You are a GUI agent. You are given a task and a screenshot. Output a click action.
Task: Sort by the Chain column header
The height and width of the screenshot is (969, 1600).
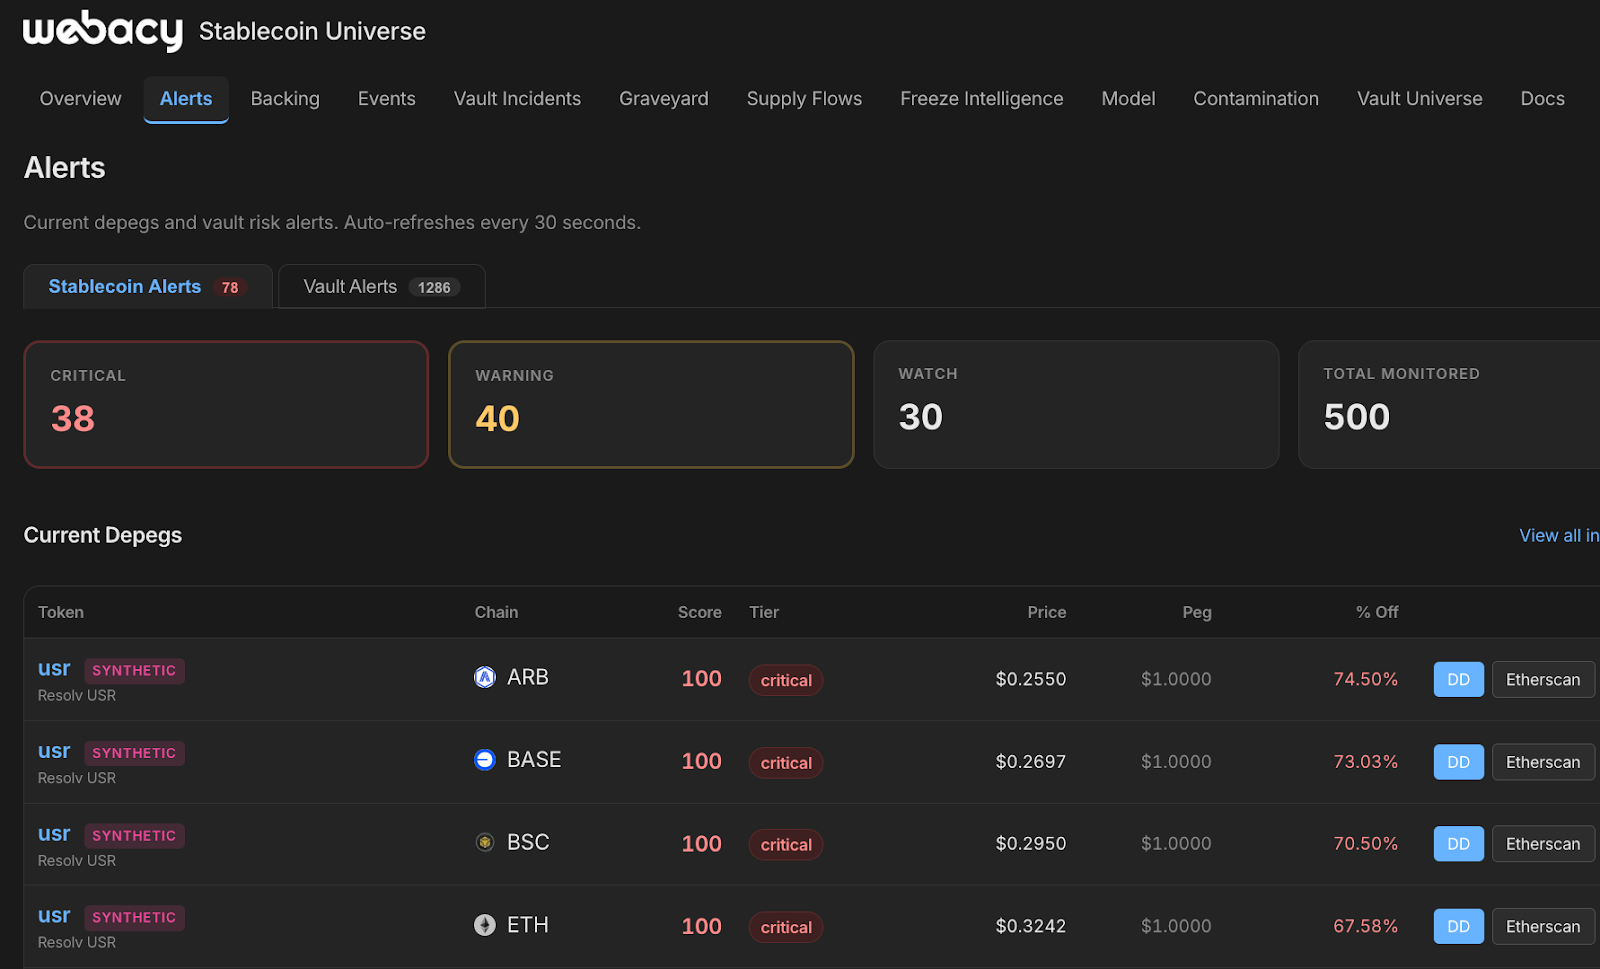(496, 612)
